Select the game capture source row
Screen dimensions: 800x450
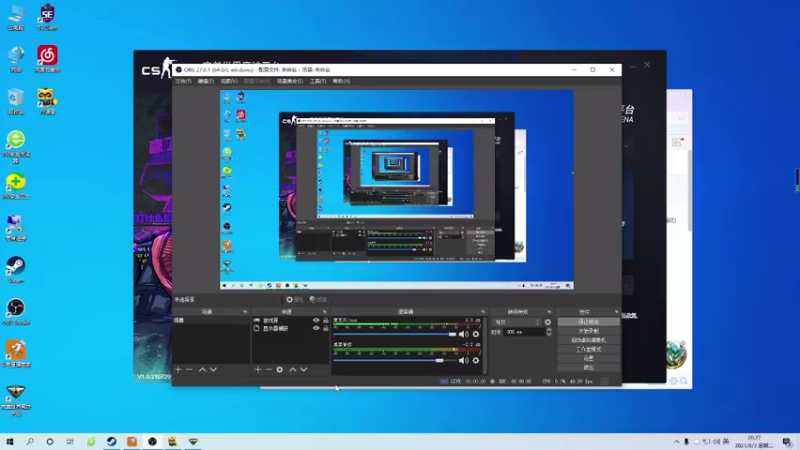[291, 320]
